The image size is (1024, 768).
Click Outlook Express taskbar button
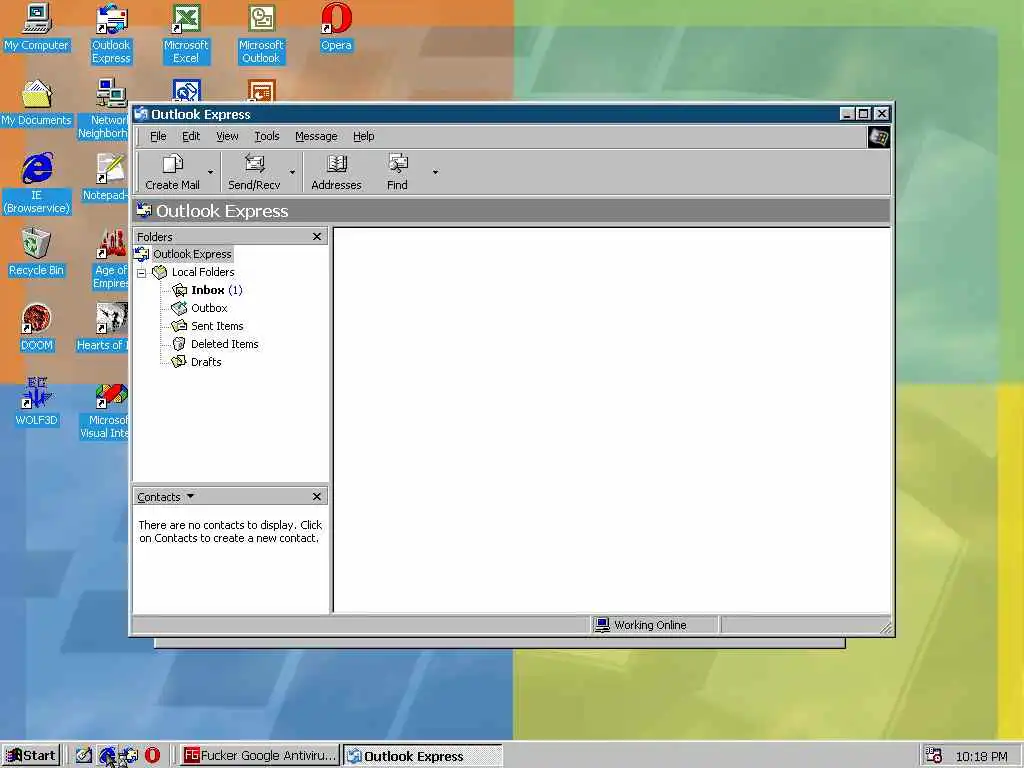(423, 756)
